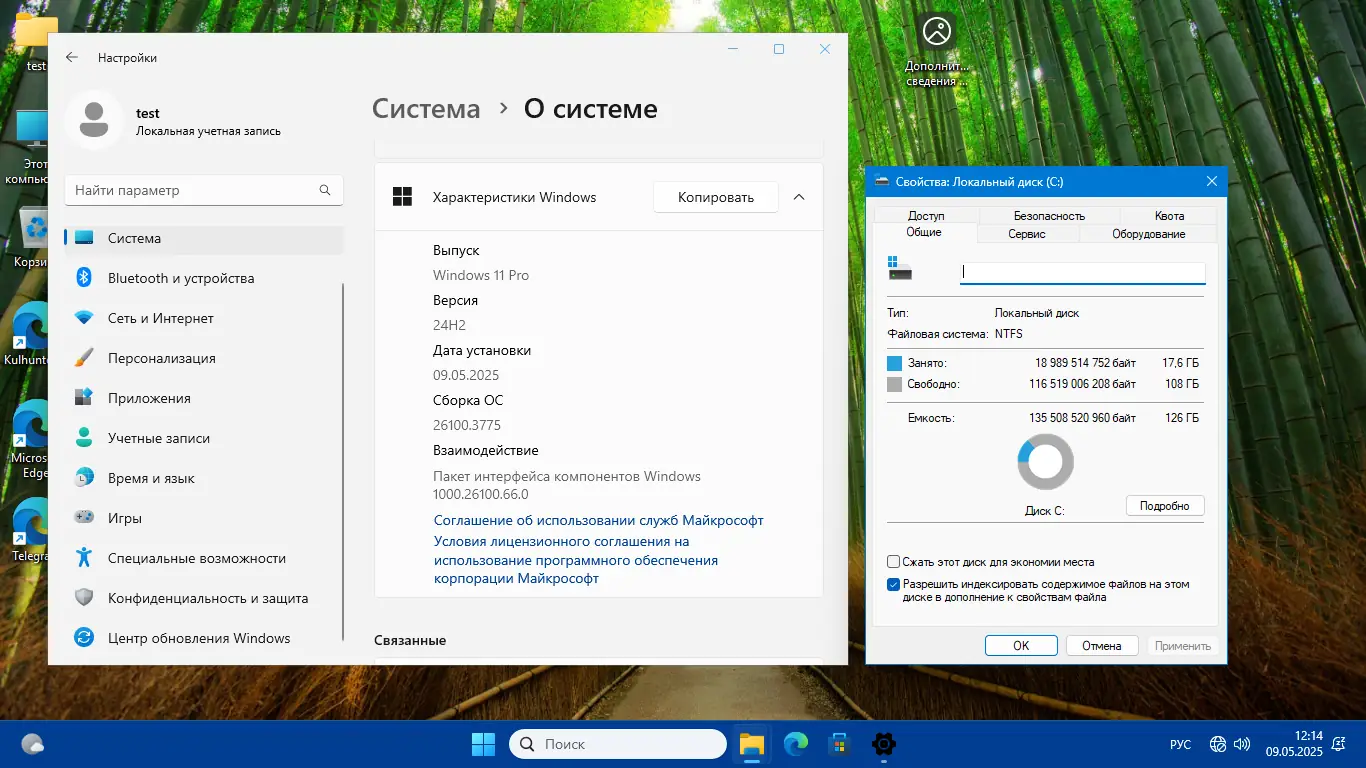The height and width of the screenshot is (768, 1366).
Task: Open Соглашение об использовании служб Майкрософт link
Action: pos(598,520)
